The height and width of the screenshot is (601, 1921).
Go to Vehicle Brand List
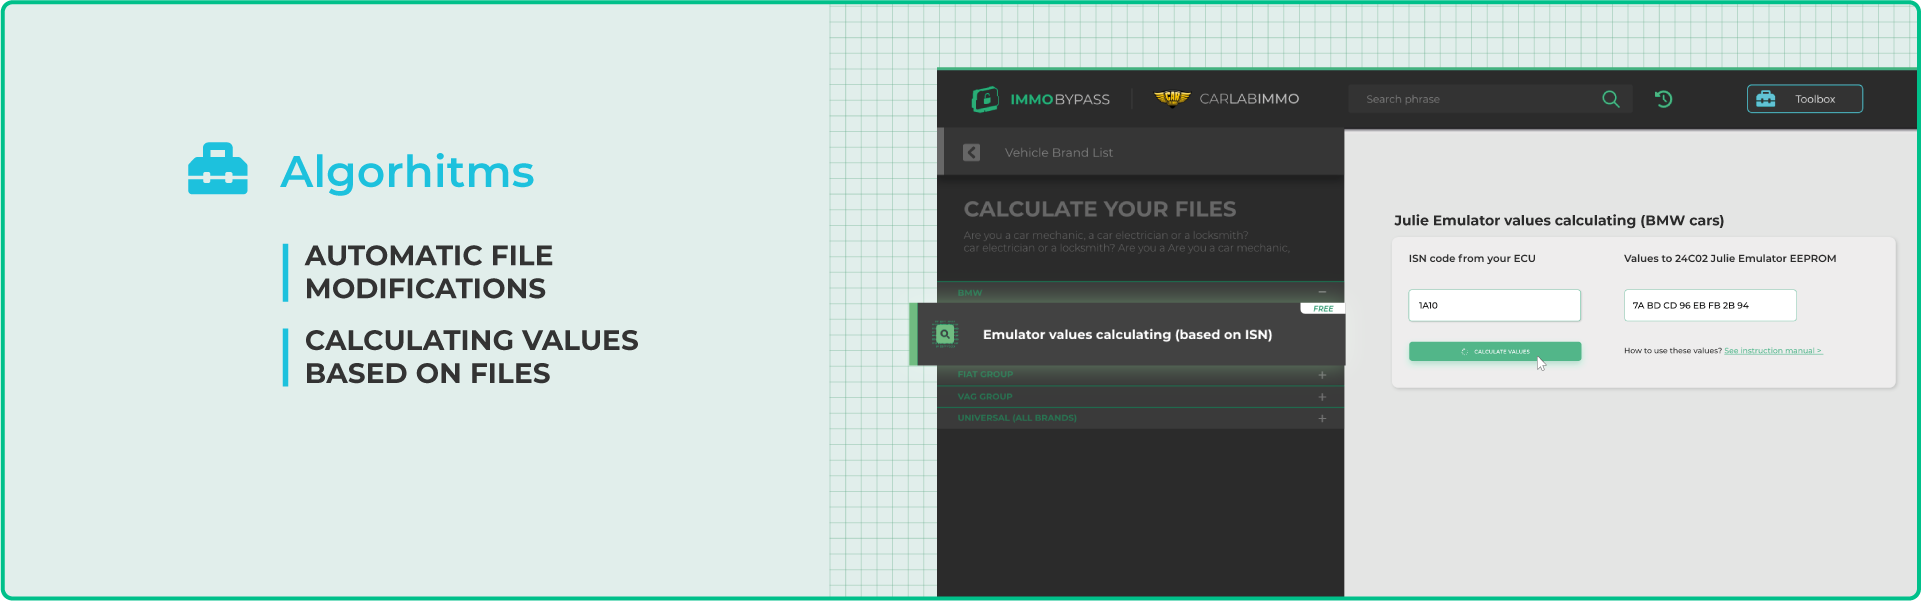[1058, 153]
